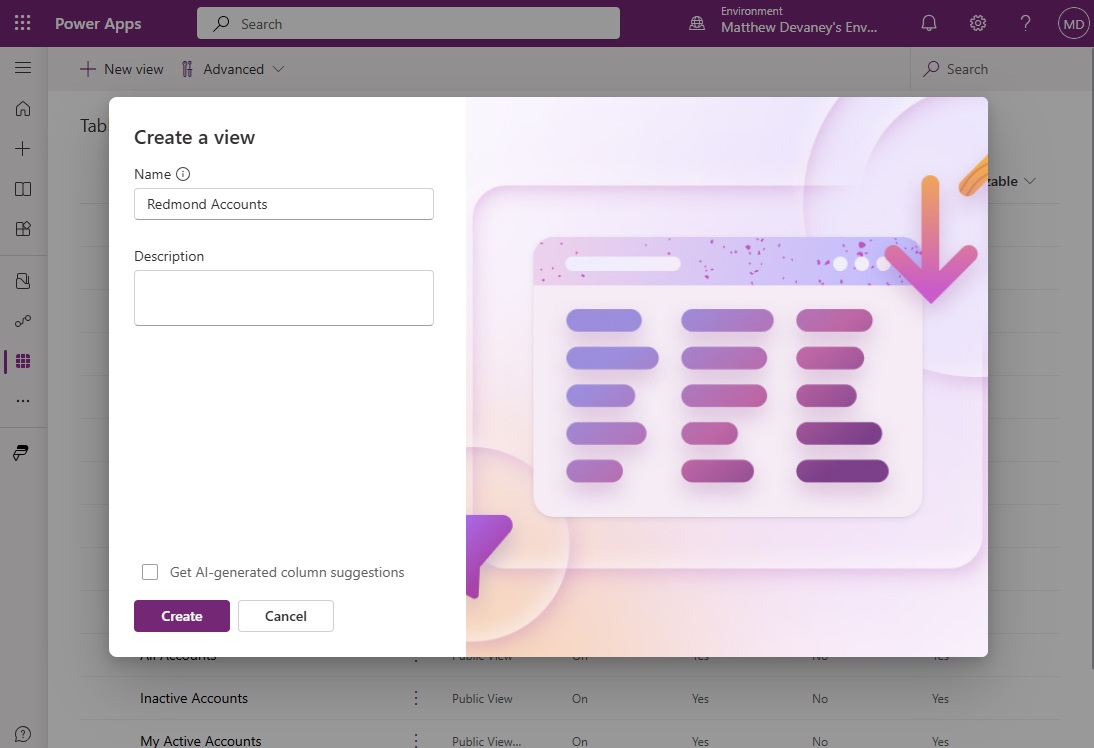Select New view in the toolbar
The width and height of the screenshot is (1094, 748).
120,69
